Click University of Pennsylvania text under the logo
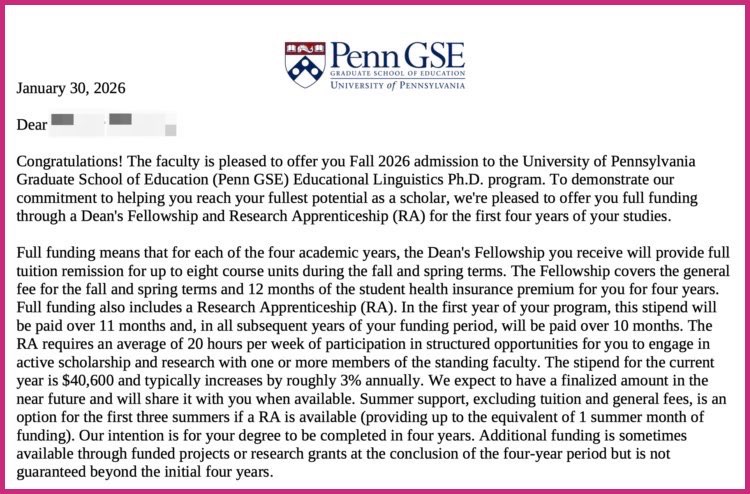750x494 pixels. [x=397, y=87]
